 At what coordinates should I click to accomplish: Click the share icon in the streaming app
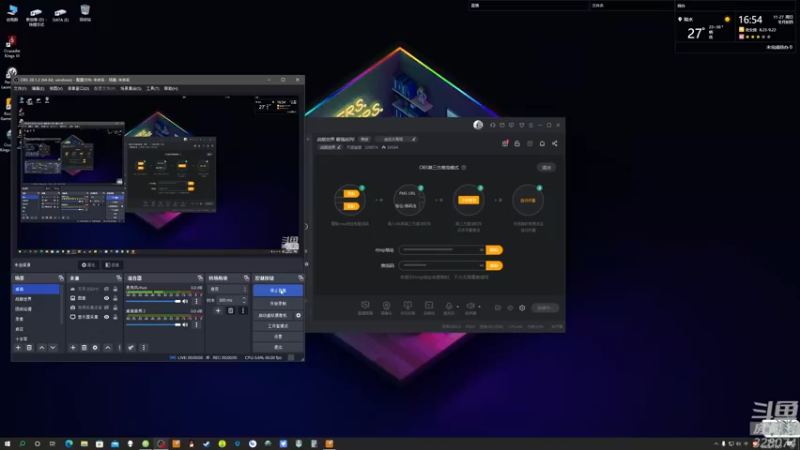coord(555,143)
